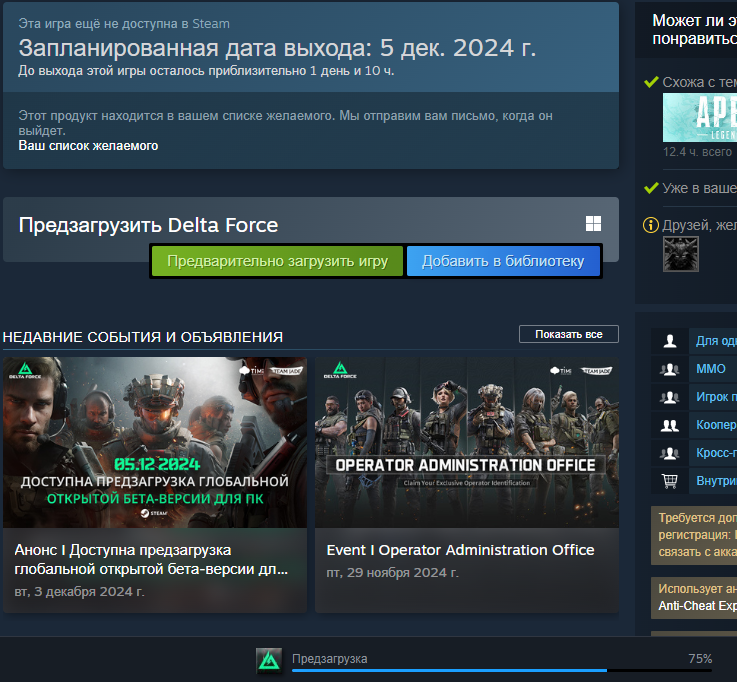Screen dimensions: 737x682
Task: Open the 'Для од' single-player link
Action: coord(716,341)
